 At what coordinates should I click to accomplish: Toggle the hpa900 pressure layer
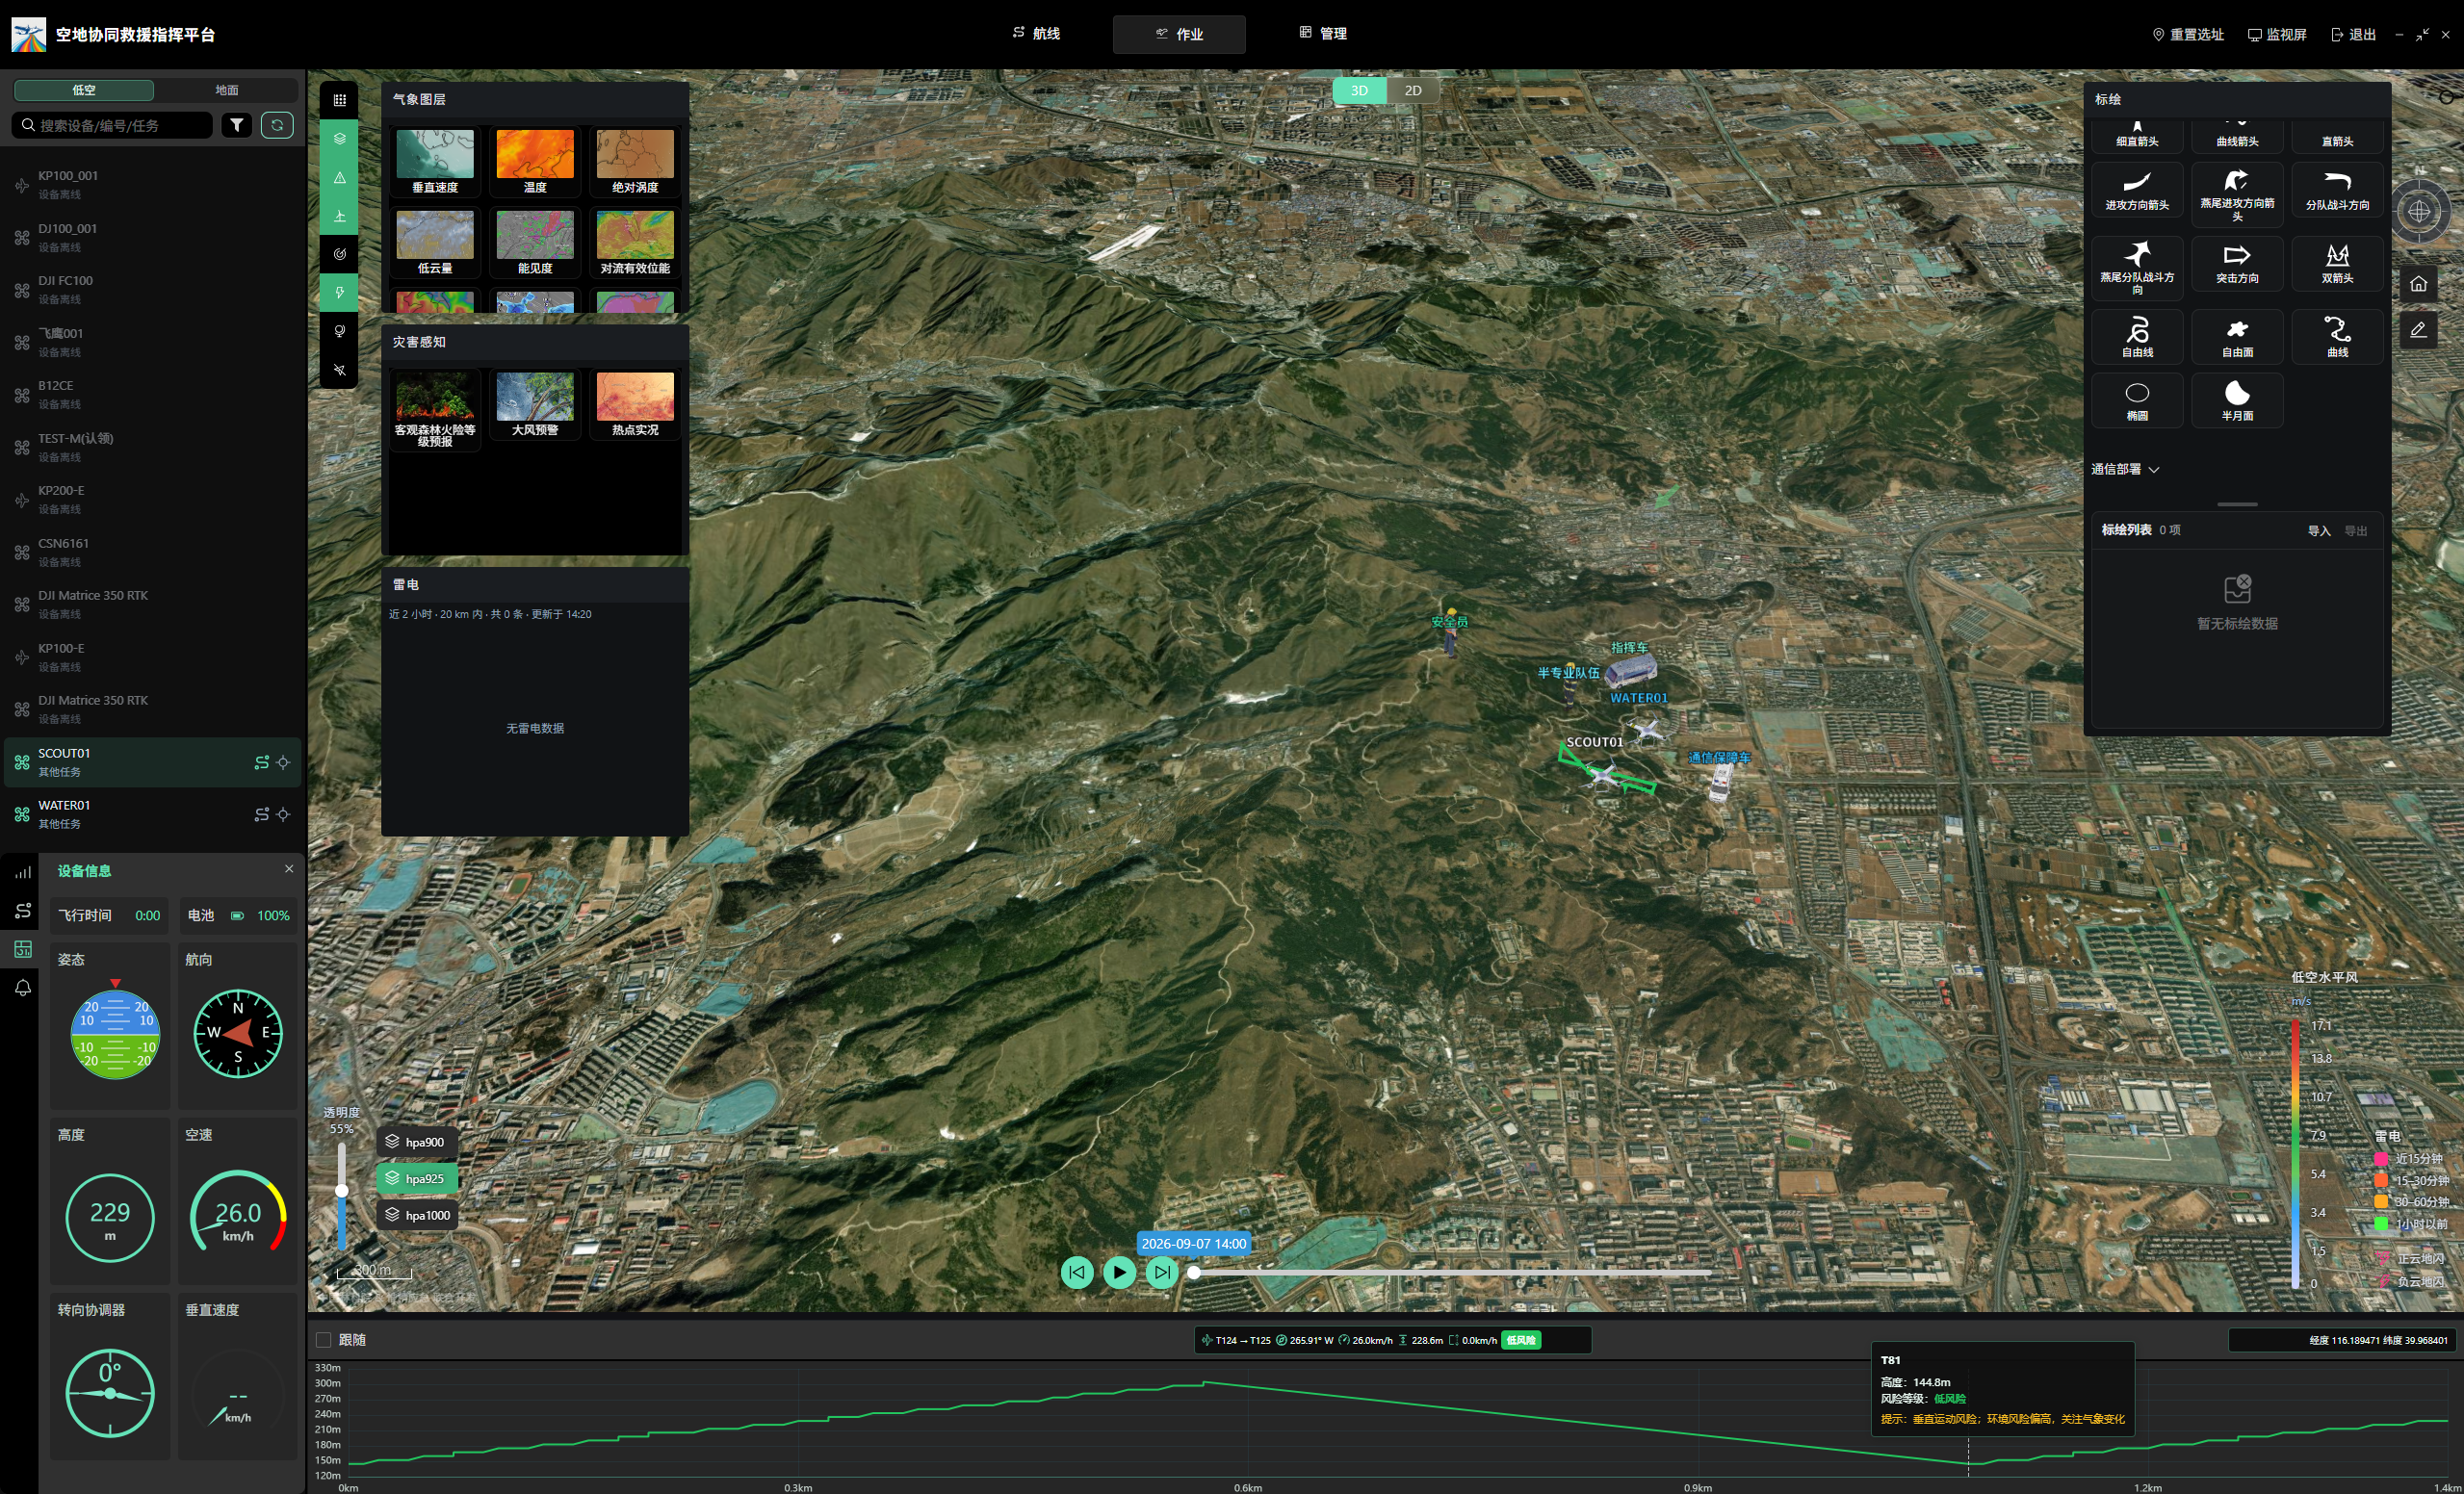tap(416, 1142)
